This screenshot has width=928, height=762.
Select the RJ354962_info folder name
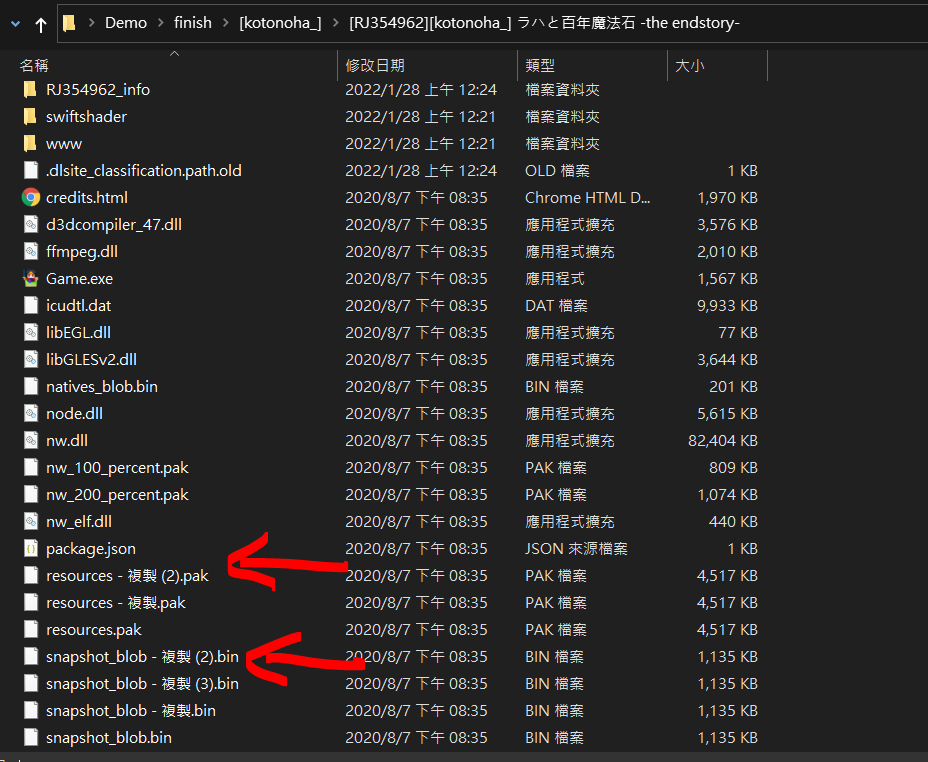pos(98,89)
